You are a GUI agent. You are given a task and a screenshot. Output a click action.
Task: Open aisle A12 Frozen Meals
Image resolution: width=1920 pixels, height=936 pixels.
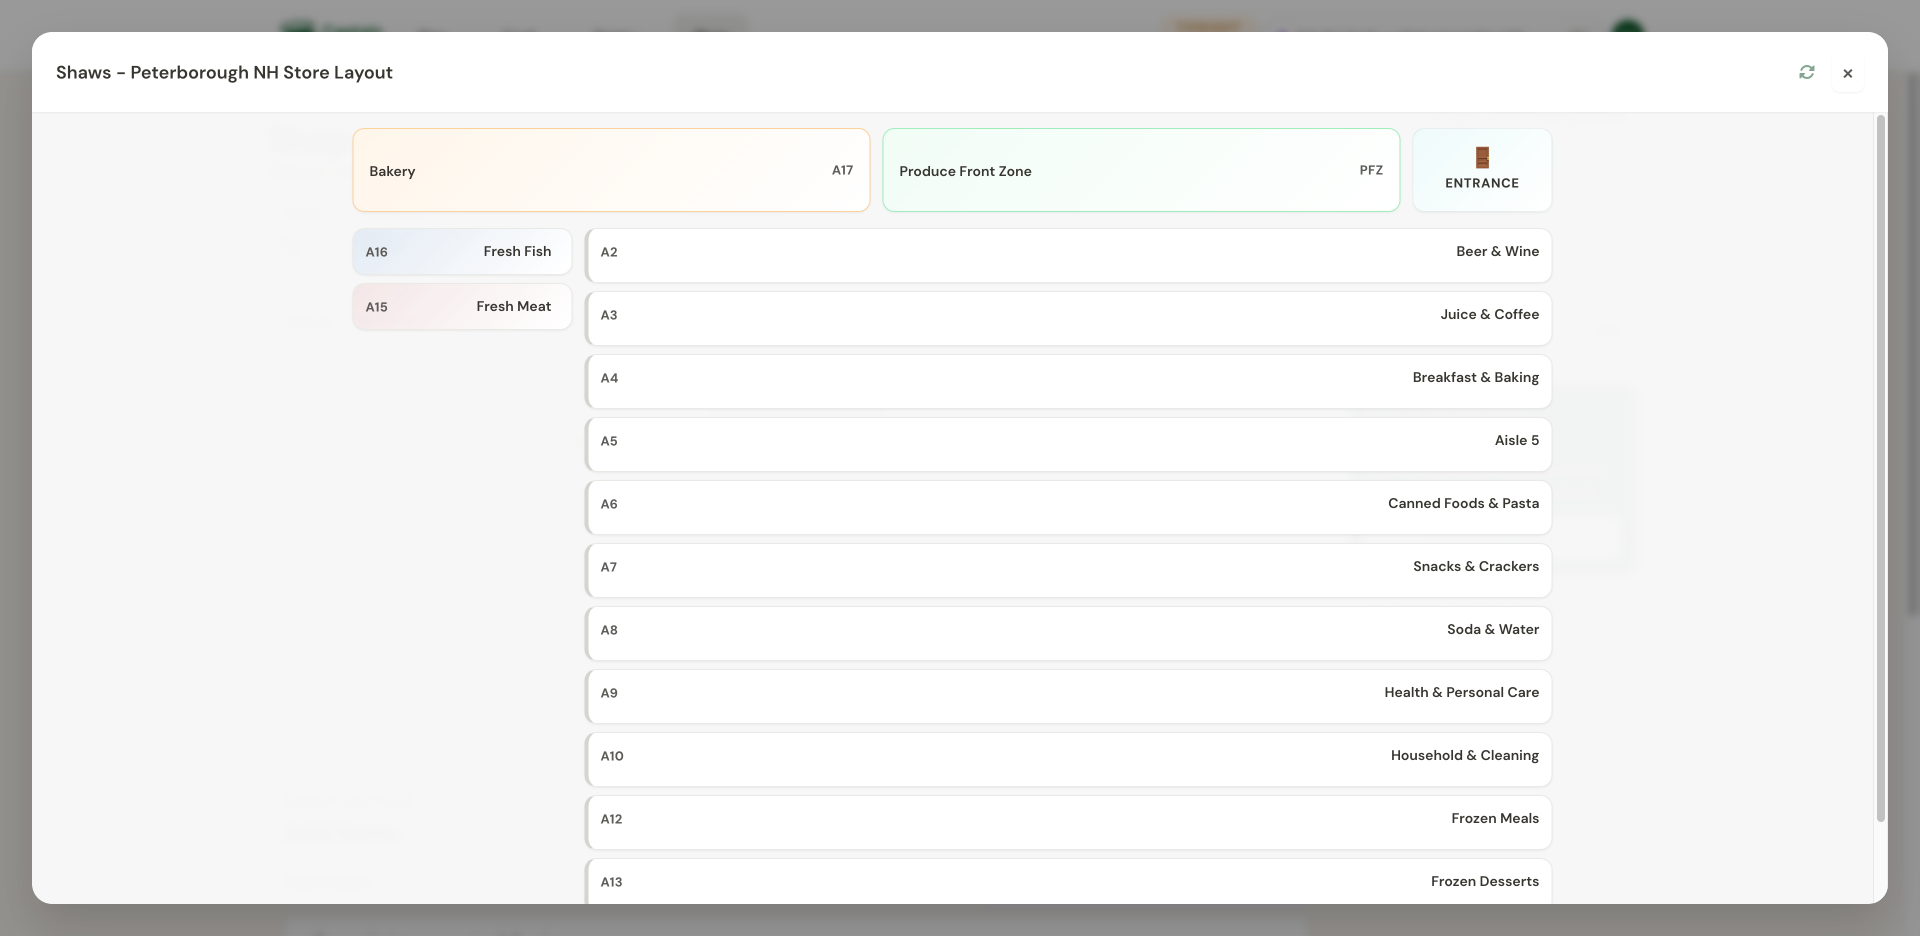click(1068, 822)
